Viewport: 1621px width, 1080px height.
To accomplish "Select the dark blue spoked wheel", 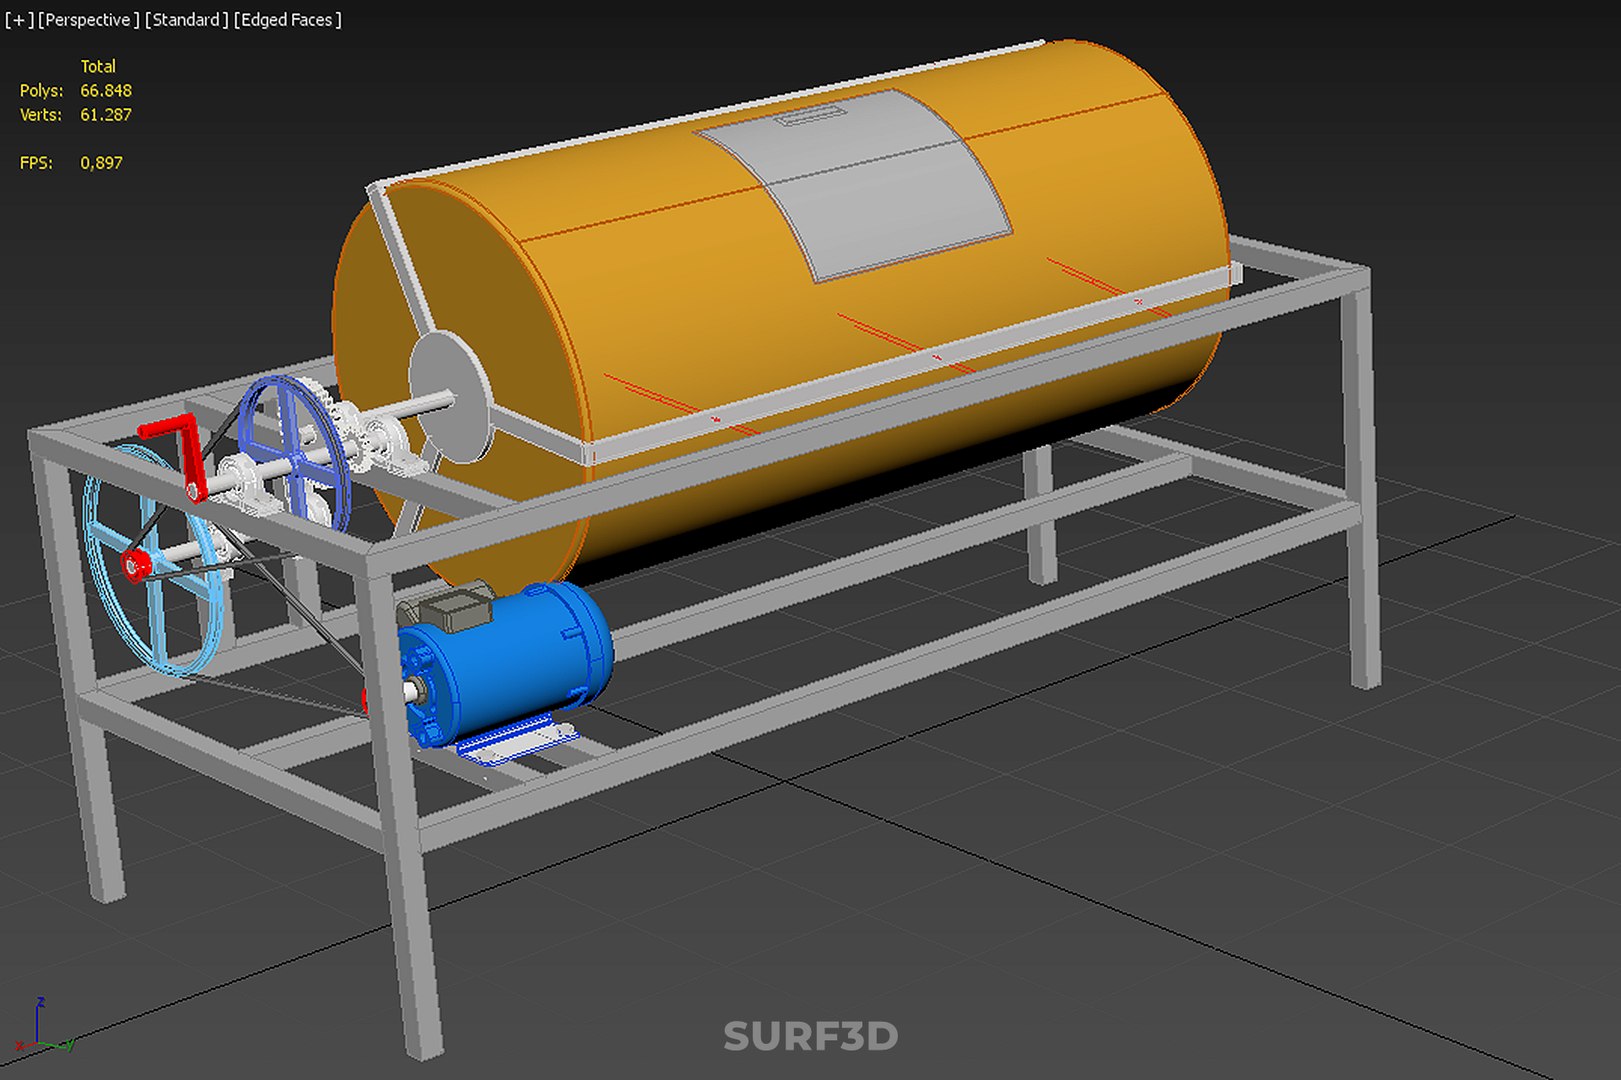I will click(295, 455).
